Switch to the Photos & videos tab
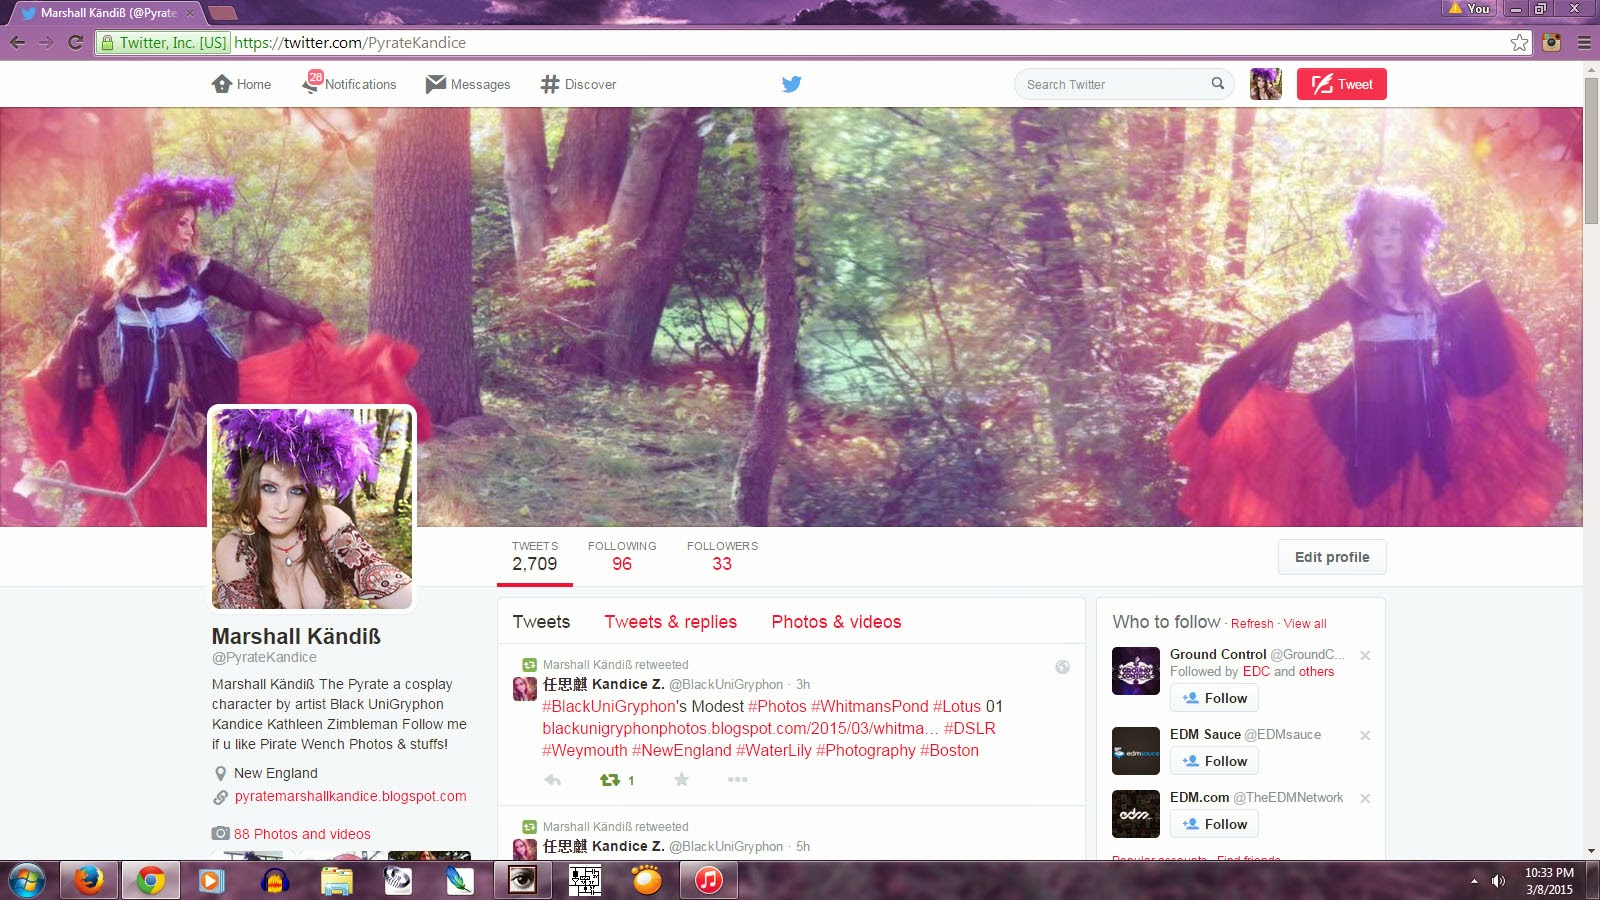The height and width of the screenshot is (900, 1600). click(836, 622)
